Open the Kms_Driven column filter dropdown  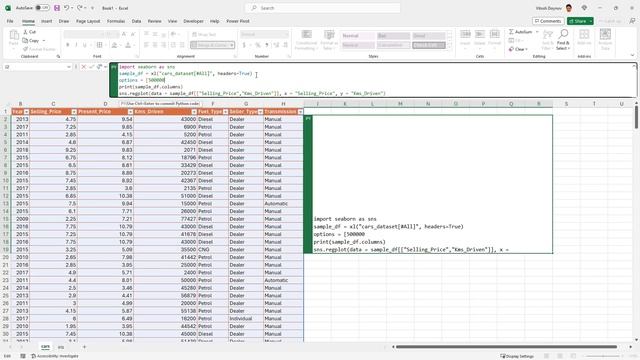[x=194, y=111]
